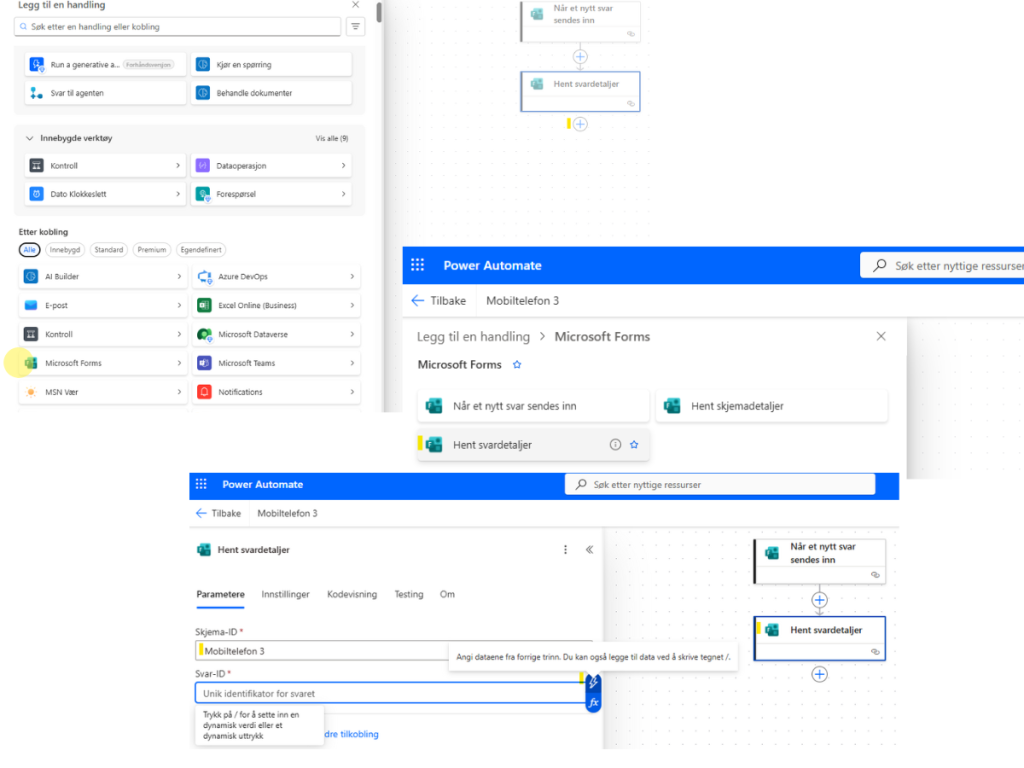1024x768 pixels.
Task: Collapse the Hent svardetaljer panel with double chevron
Action: tap(589, 549)
